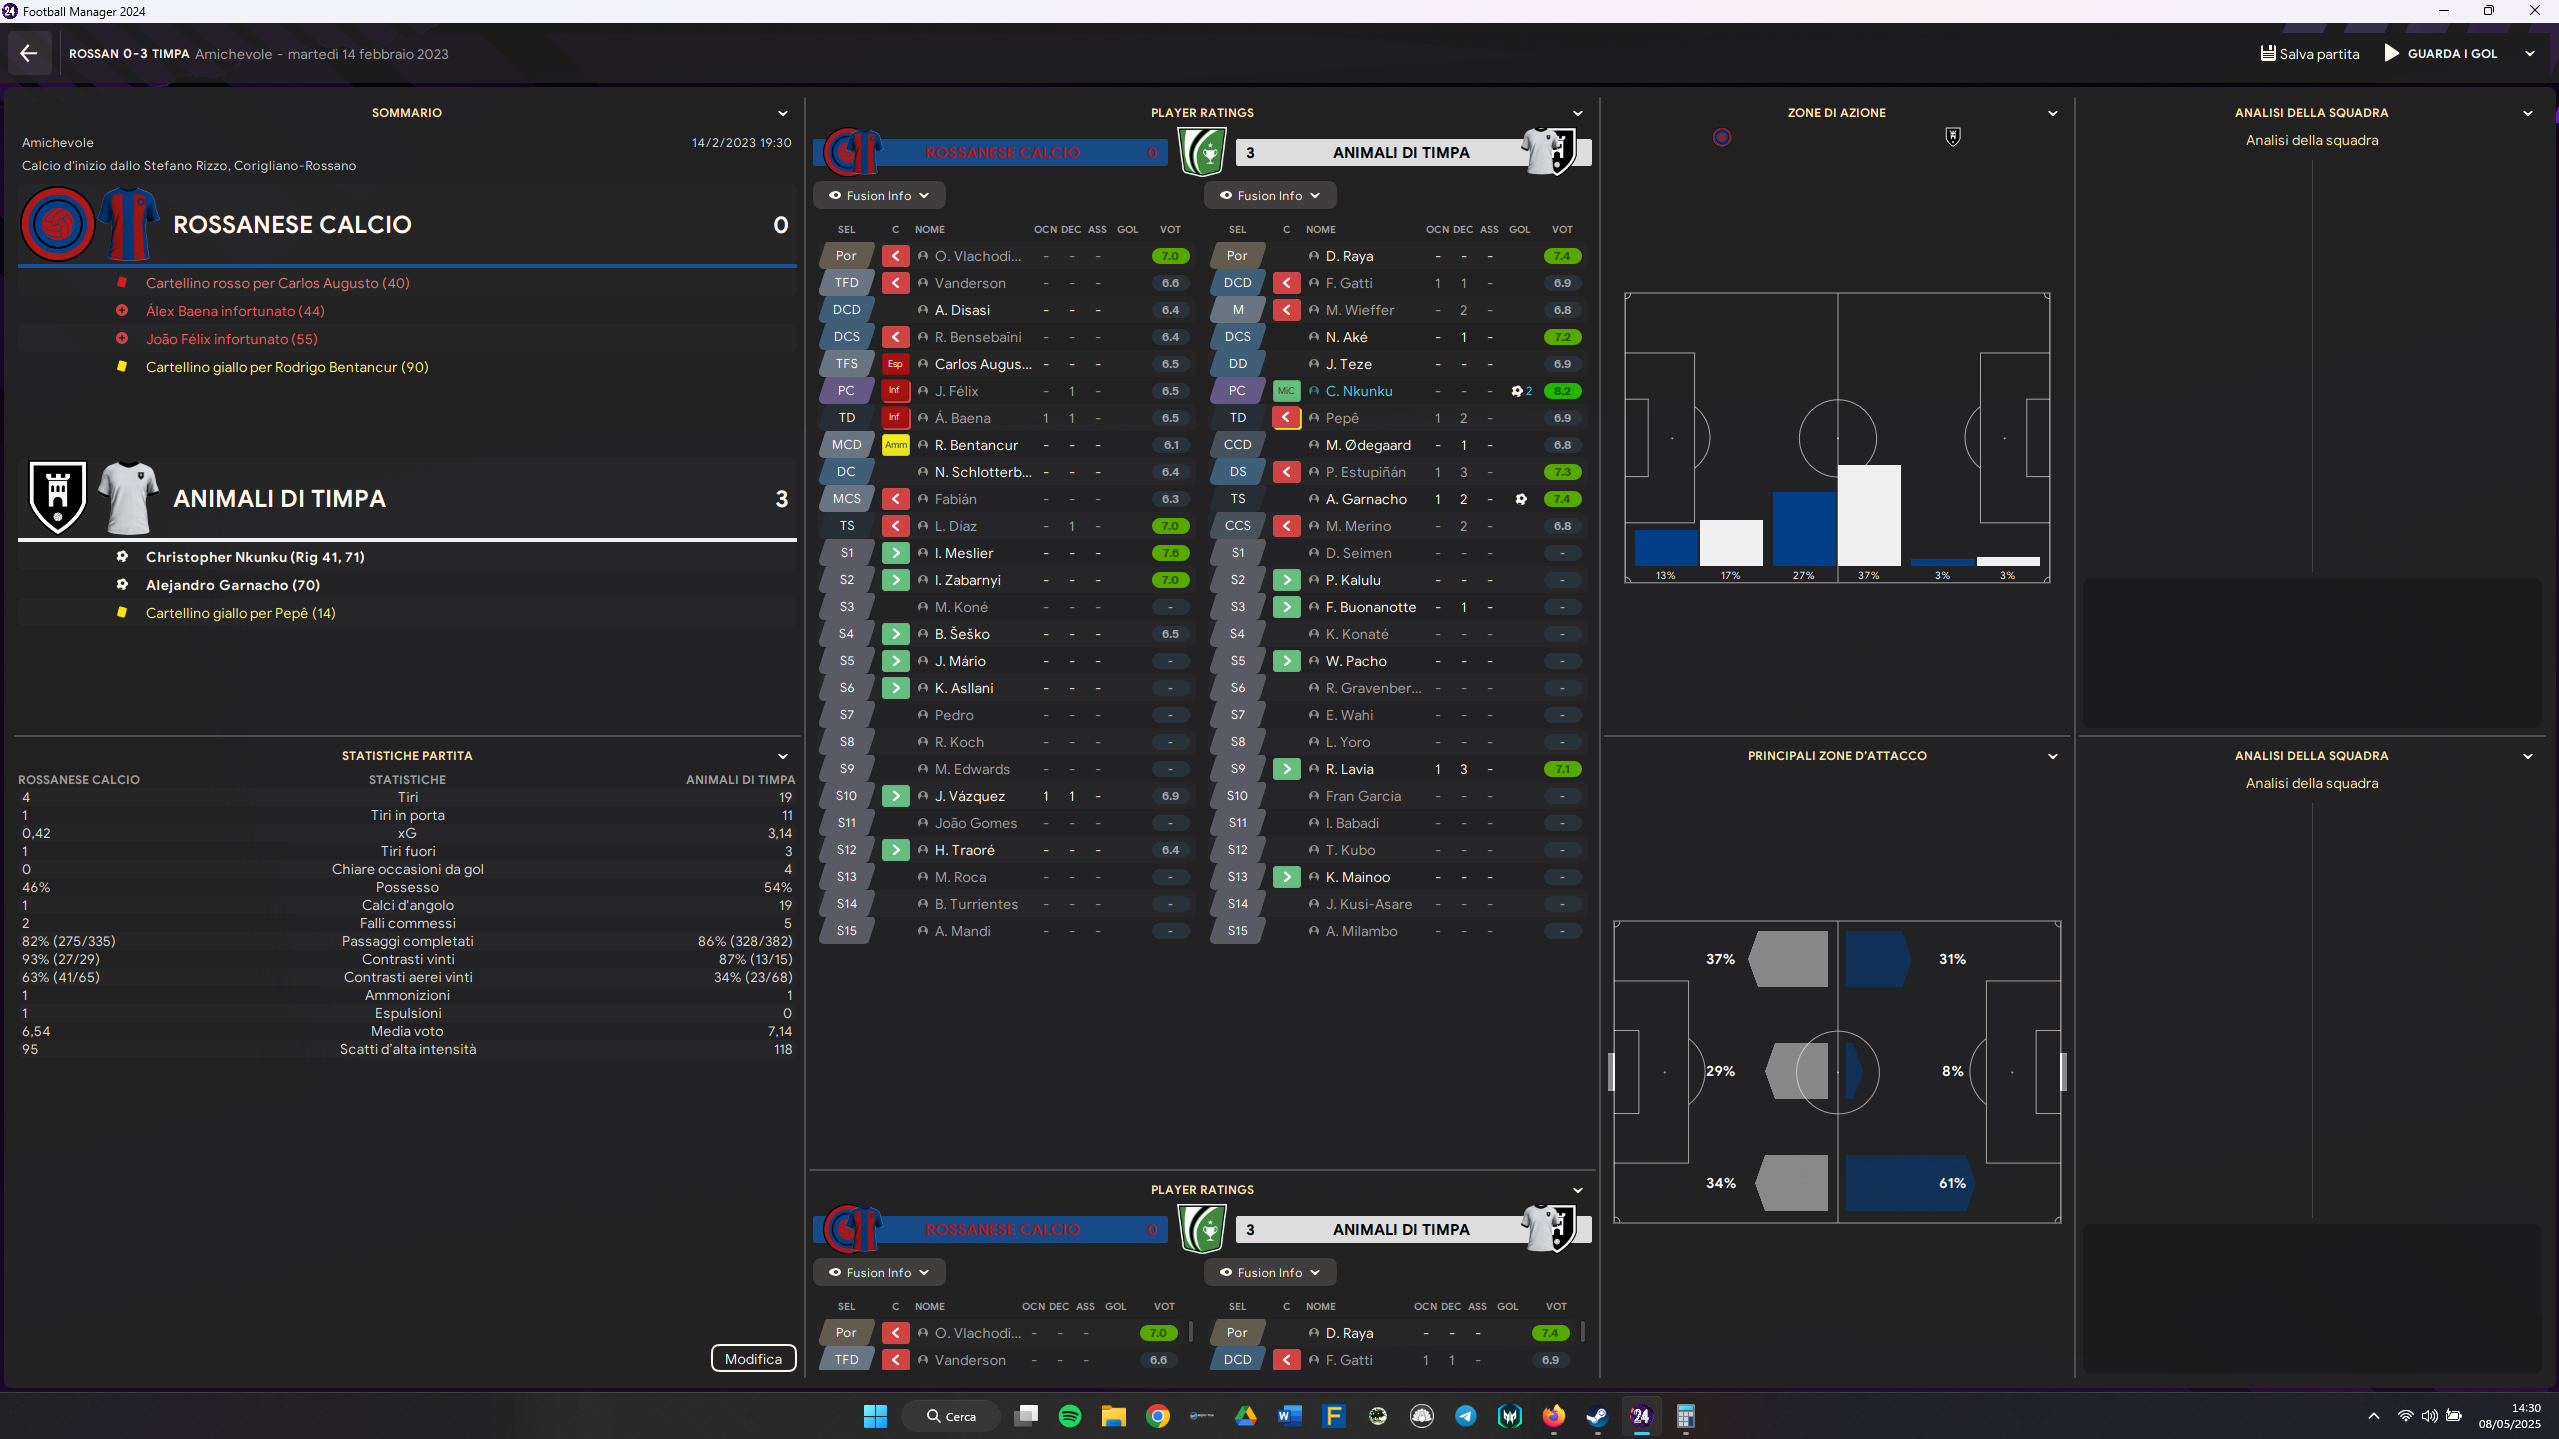Click the Amm yellow card icon for R. Bentancur

pos(895,445)
